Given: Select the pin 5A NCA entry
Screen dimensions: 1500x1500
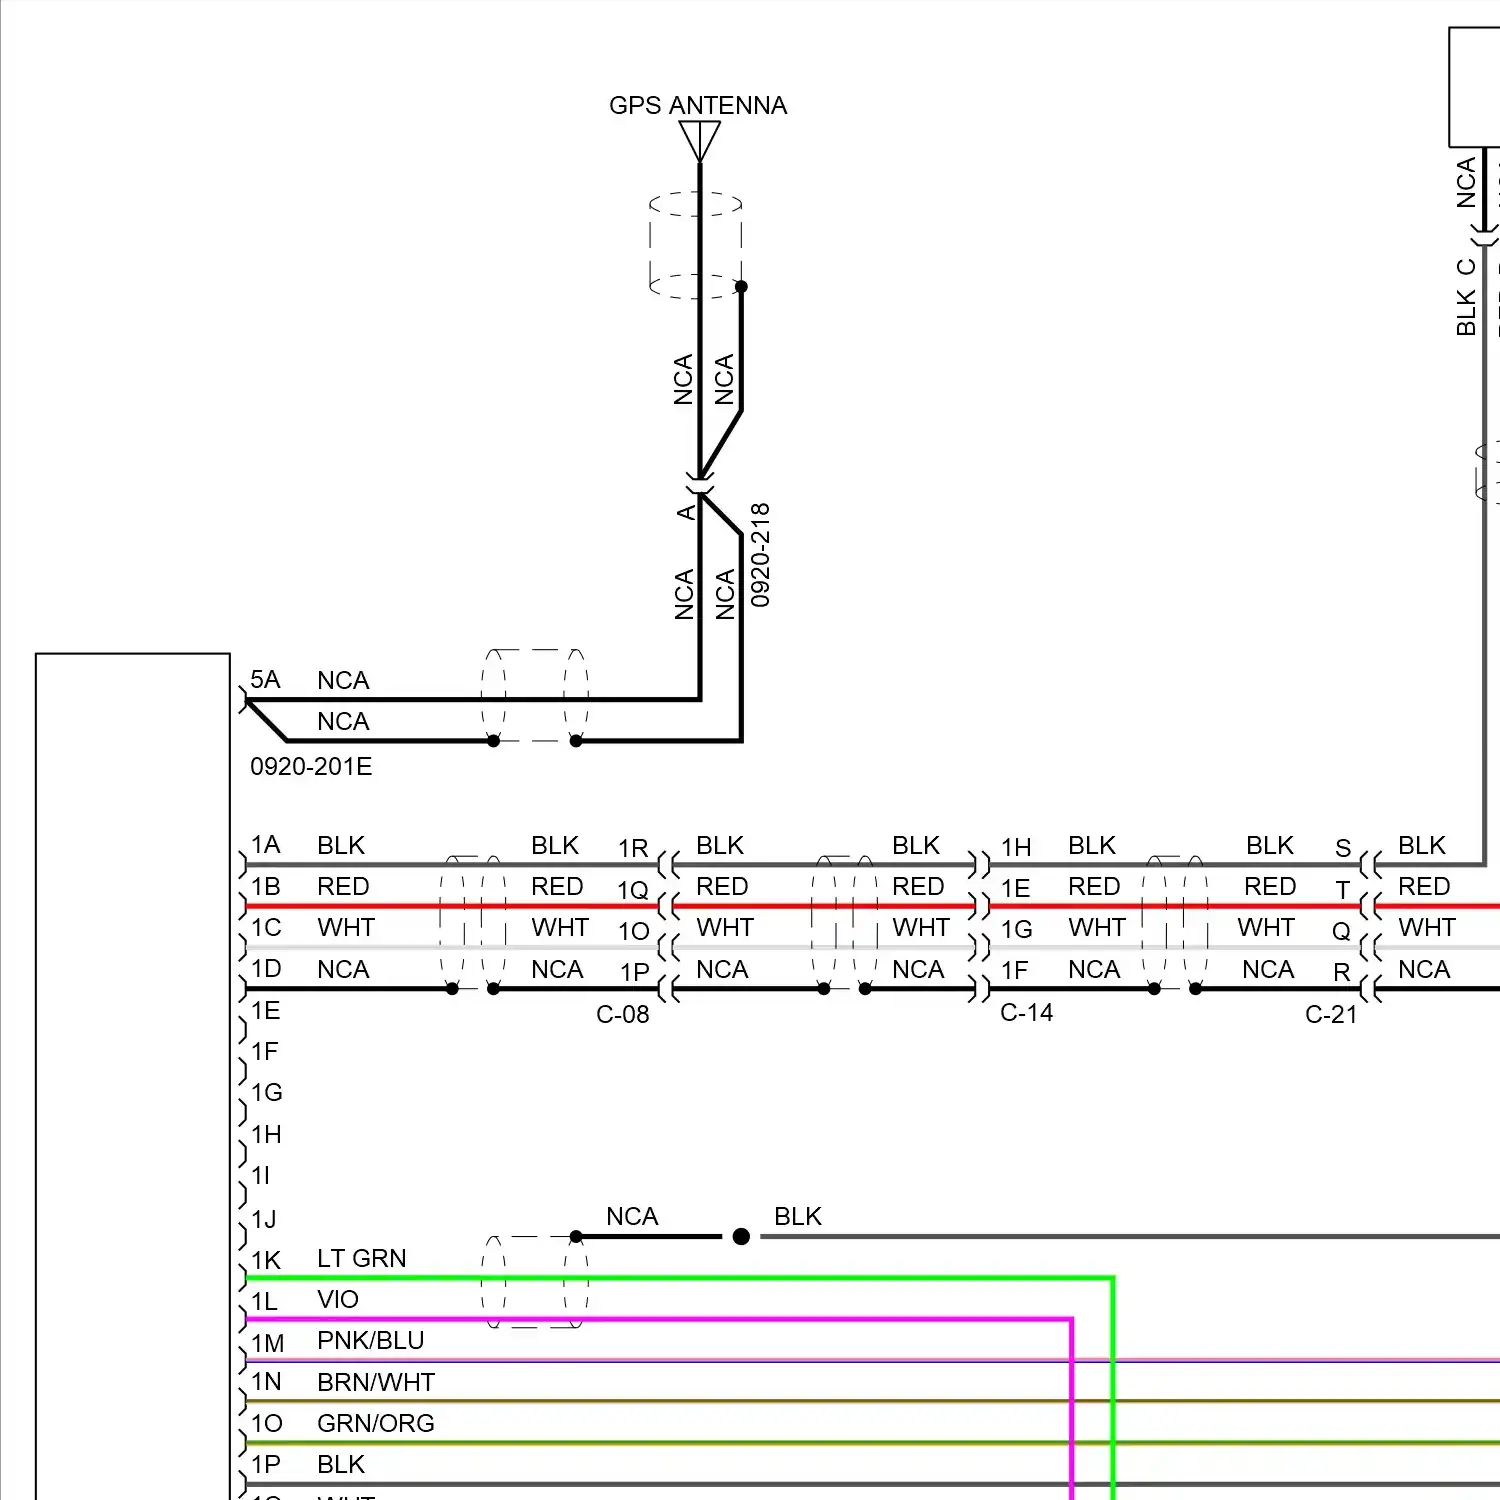Looking at the screenshot, I should pyautogui.click(x=300, y=681).
